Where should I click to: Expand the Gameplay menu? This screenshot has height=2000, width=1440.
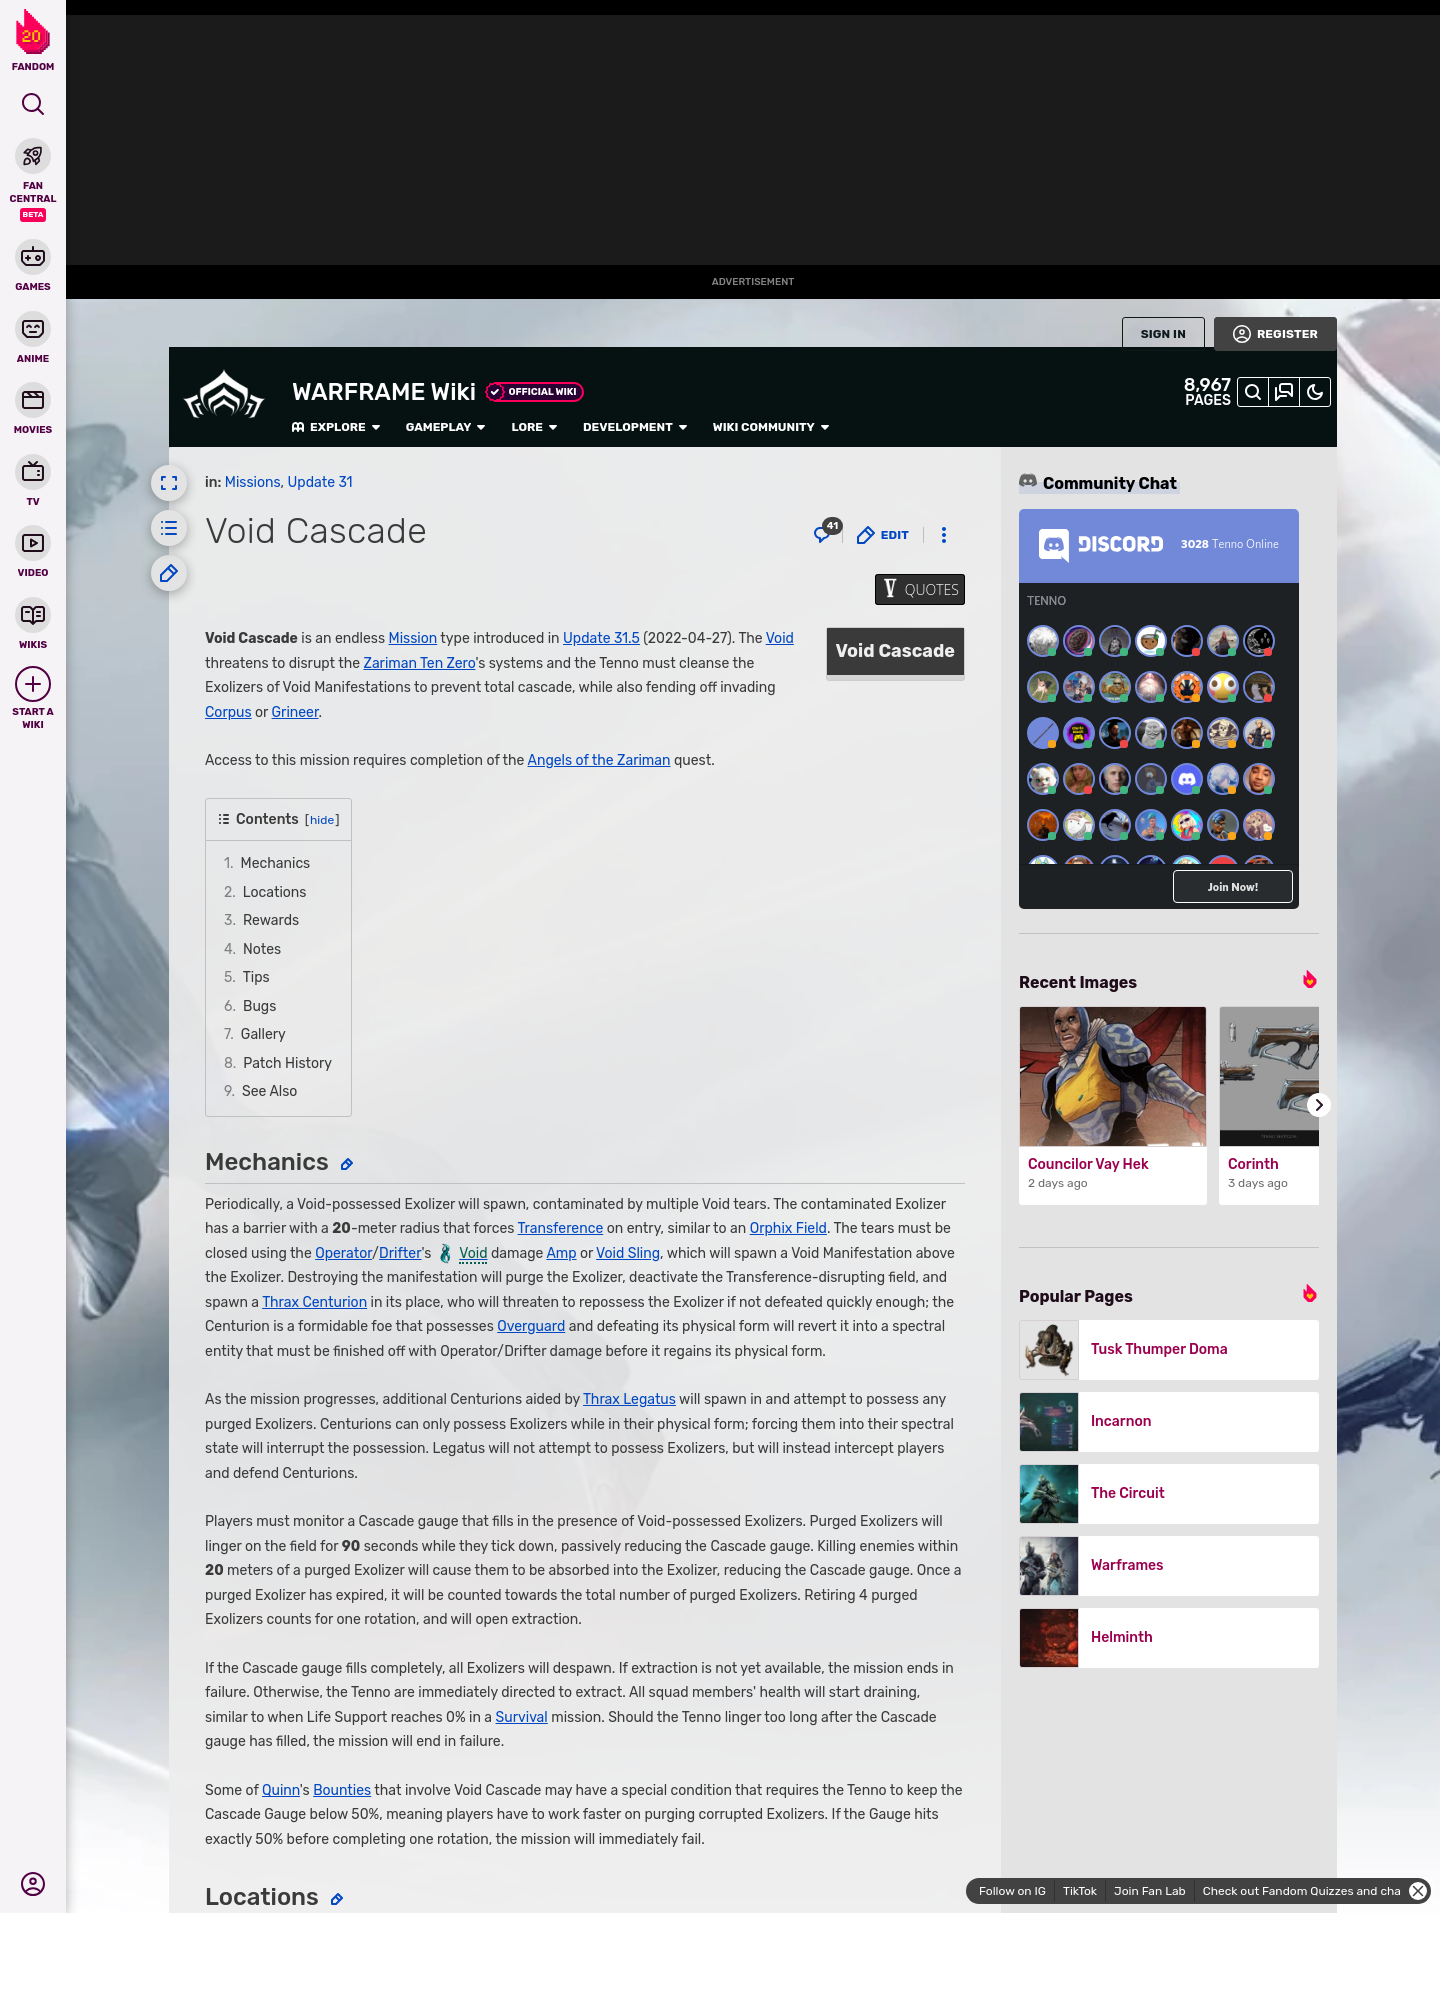pos(445,427)
